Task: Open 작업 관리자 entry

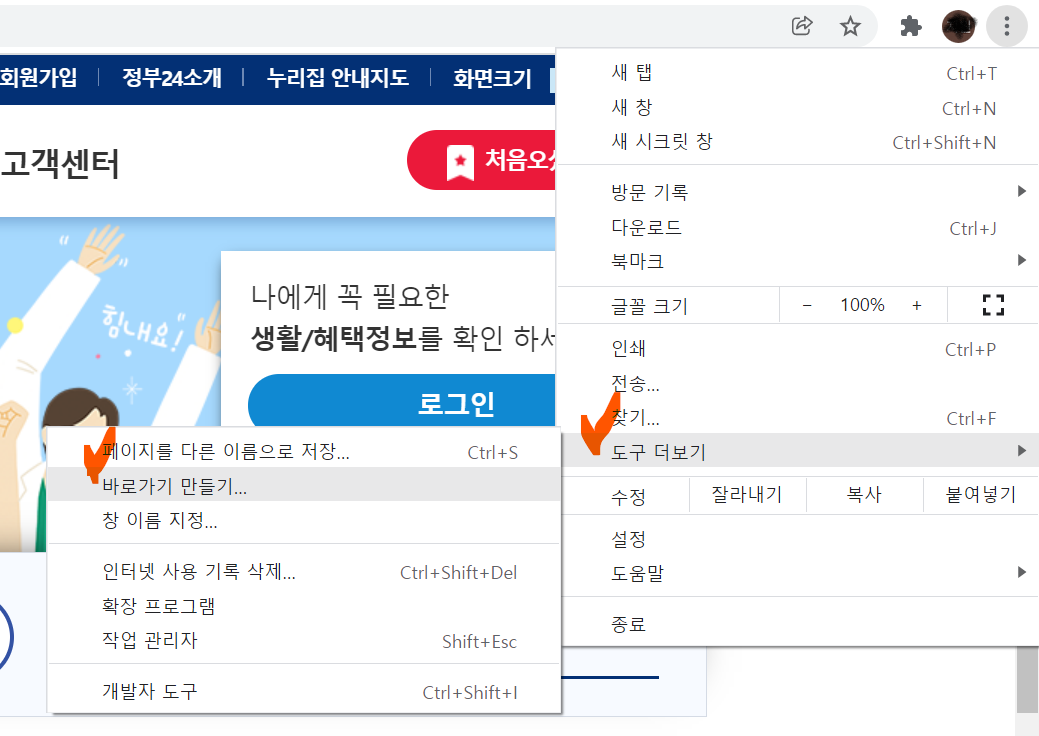Action: click(304, 640)
